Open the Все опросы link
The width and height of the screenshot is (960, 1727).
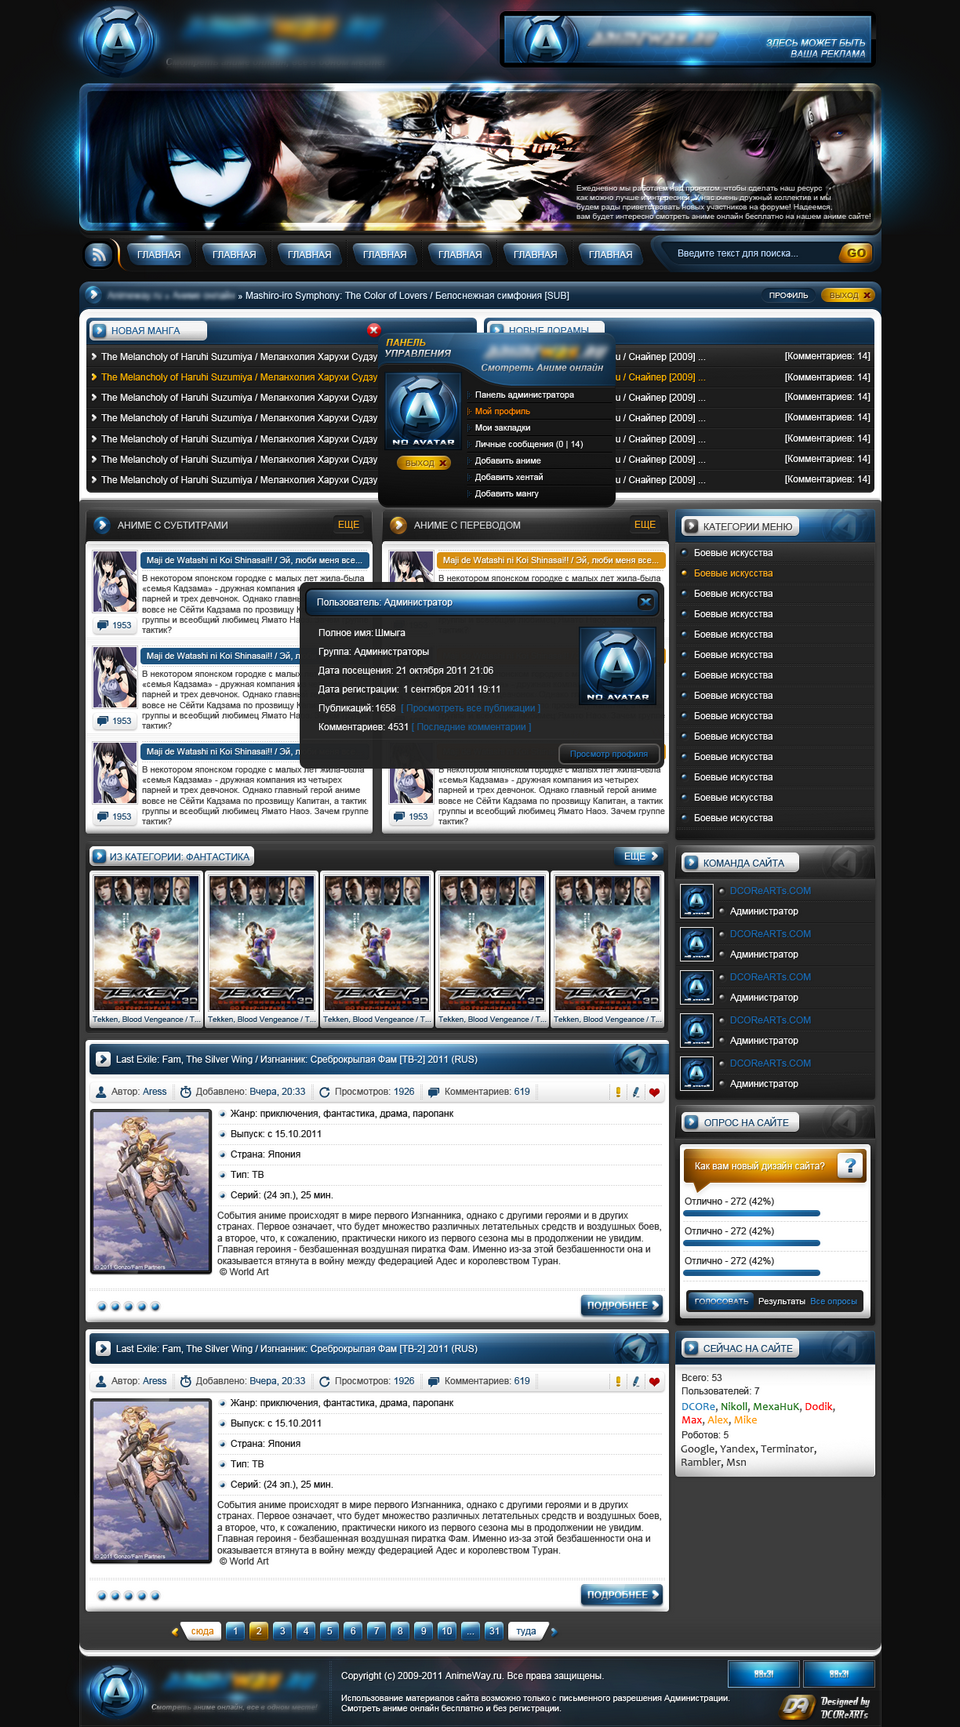834,1301
